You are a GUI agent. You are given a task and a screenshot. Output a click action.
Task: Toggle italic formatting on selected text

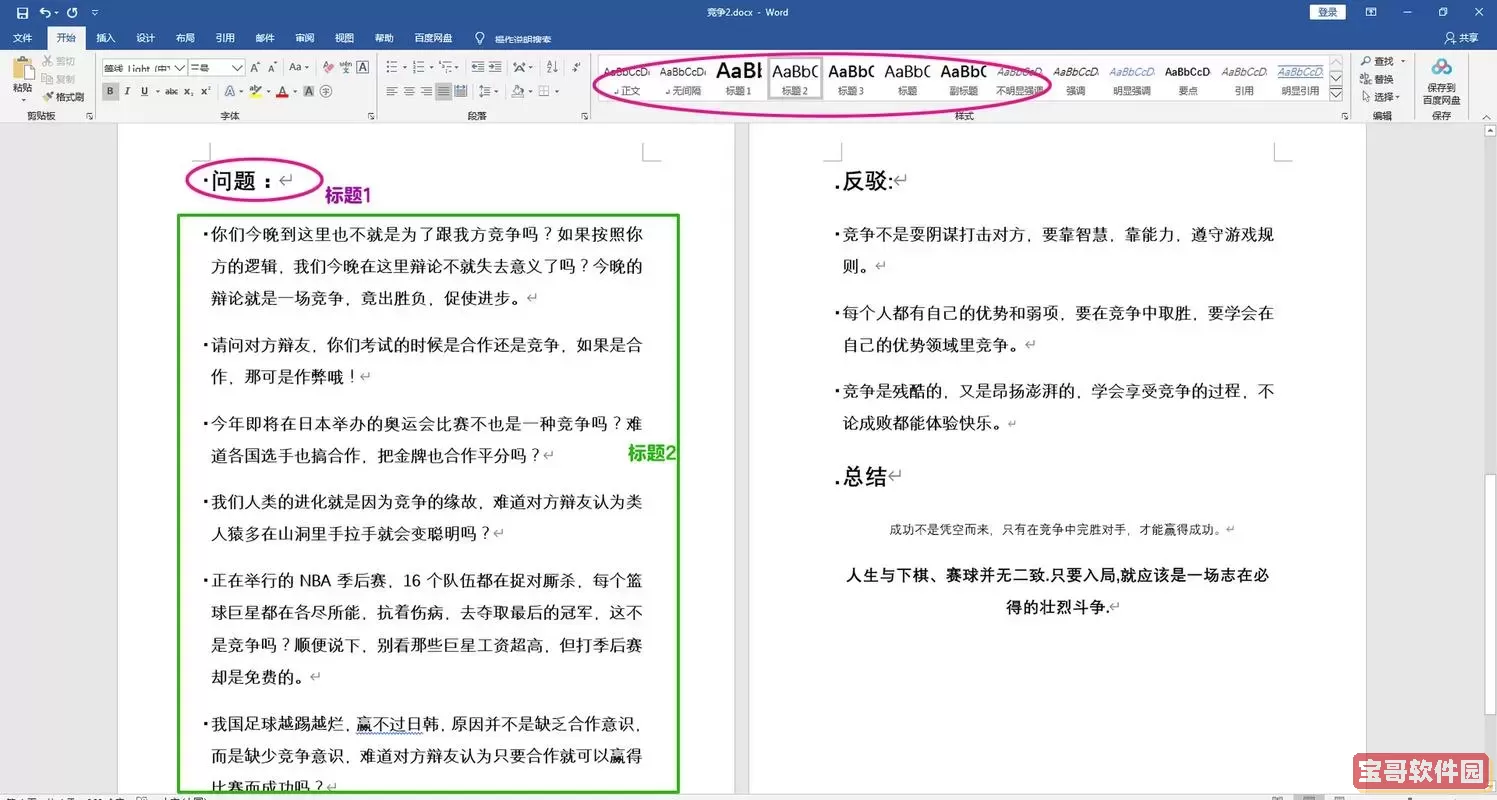click(x=128, y=90)
